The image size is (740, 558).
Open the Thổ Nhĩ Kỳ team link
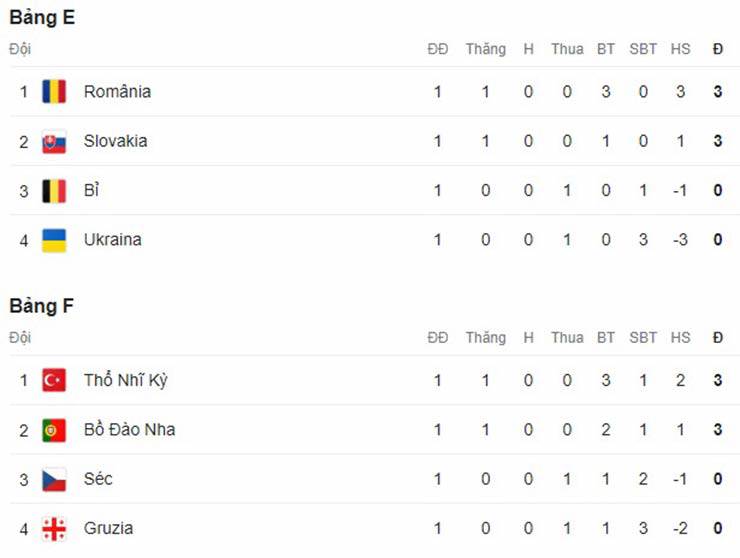pos(125,381)
